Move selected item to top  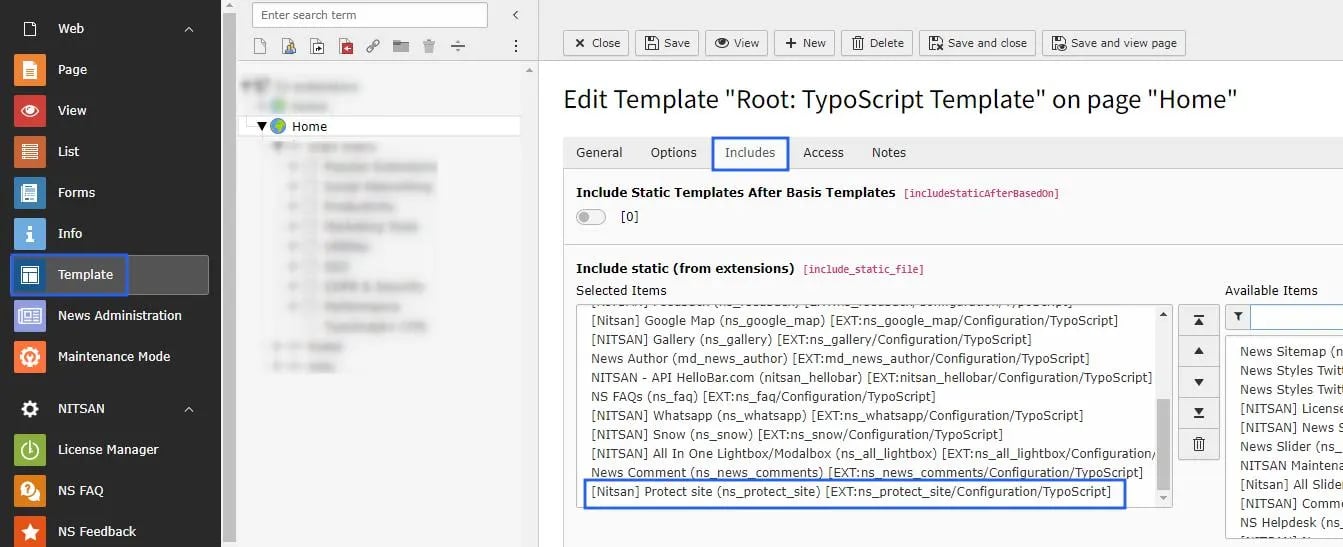[1199, 320]
